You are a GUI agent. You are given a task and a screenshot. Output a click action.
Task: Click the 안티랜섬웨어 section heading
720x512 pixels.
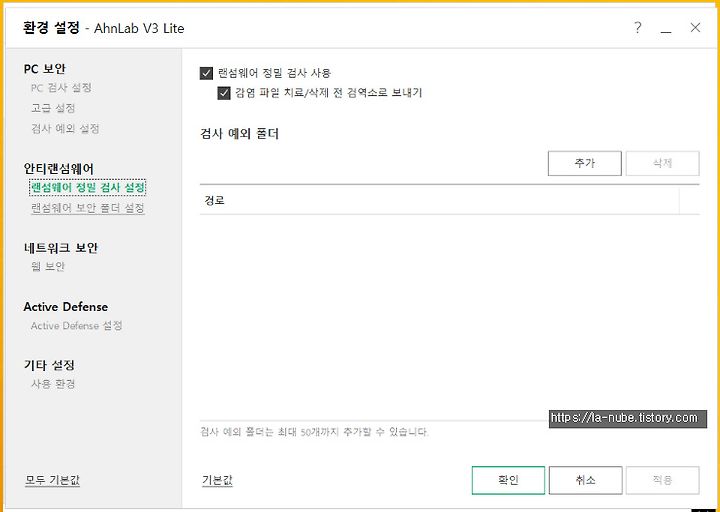click(58, 169)
